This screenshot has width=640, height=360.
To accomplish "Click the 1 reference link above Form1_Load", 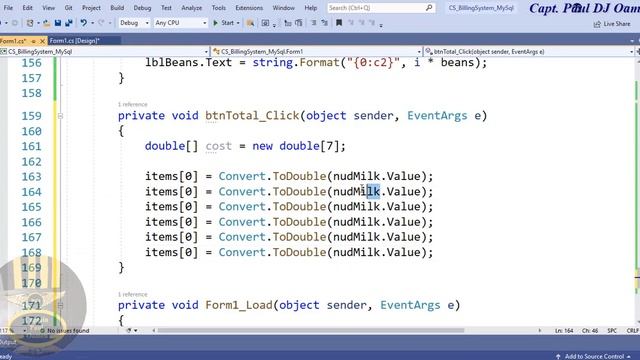I will [133, 294].
